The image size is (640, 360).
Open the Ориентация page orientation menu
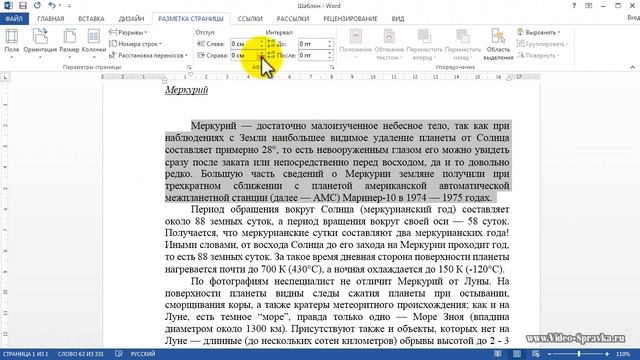(40, 44)
